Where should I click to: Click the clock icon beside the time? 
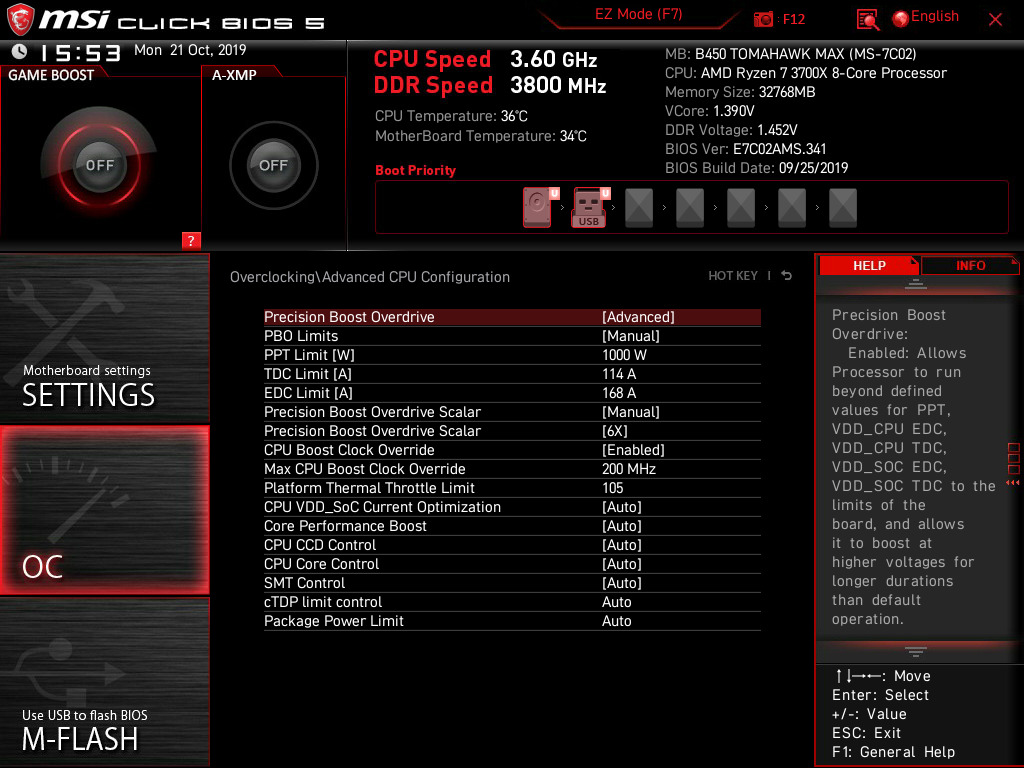click(20, 51)
